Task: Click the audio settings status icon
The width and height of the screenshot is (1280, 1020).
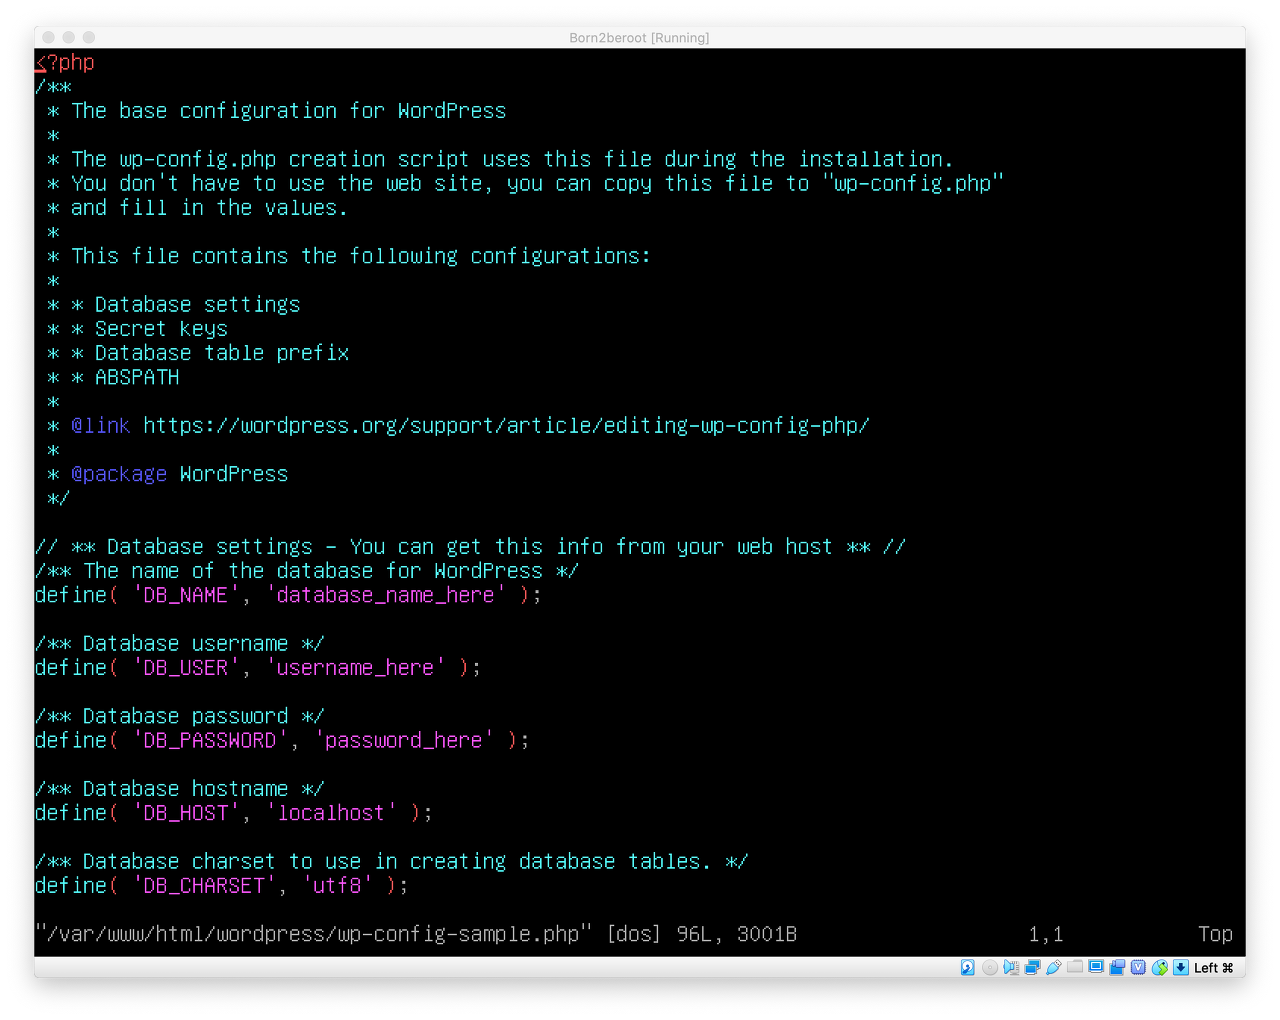Action: click(1011, 967)
